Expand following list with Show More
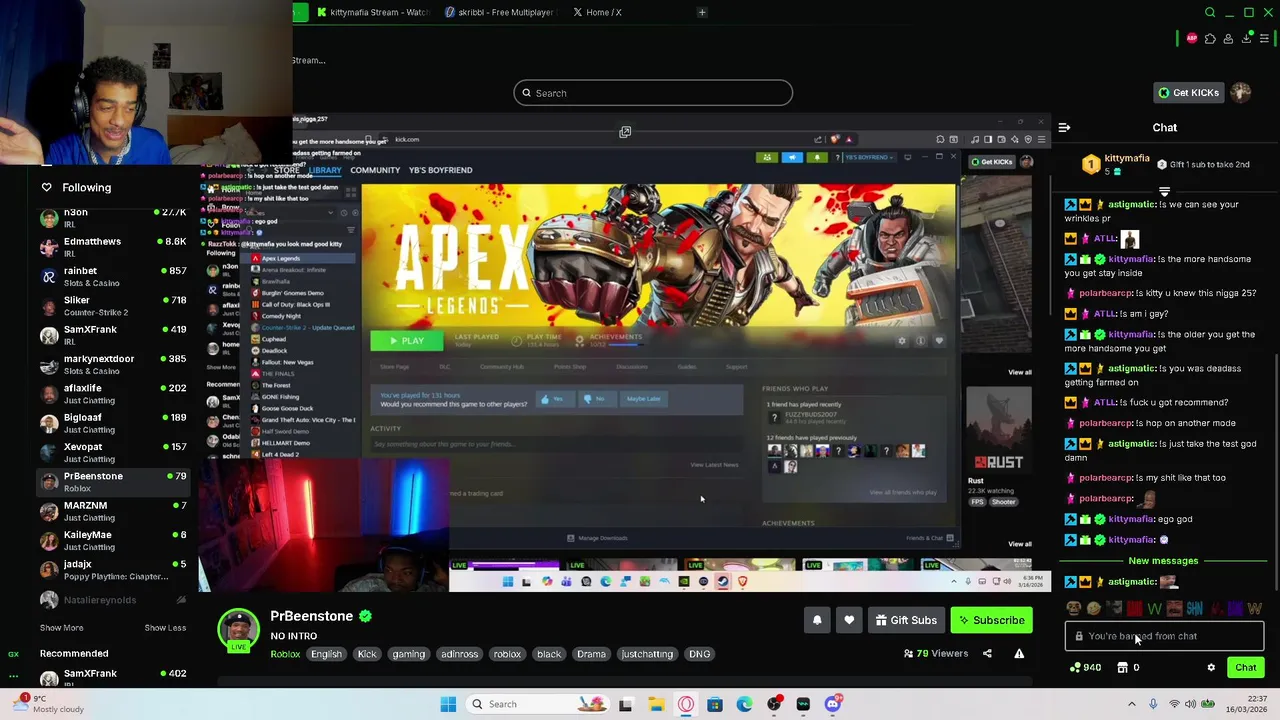This screenshot has width=1280, height=720. tap(61, 628)
